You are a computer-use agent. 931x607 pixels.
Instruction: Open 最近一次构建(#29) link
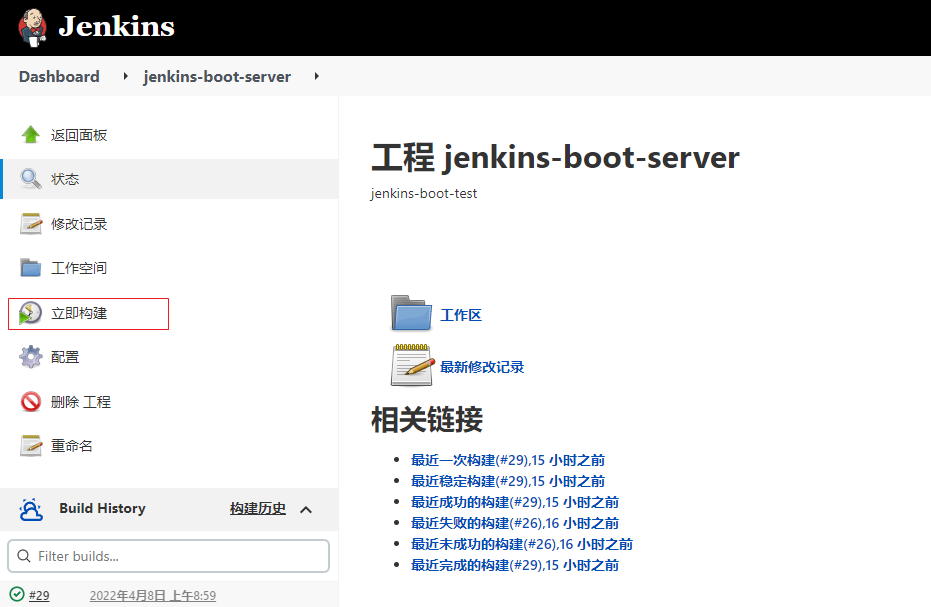(508, 460)
